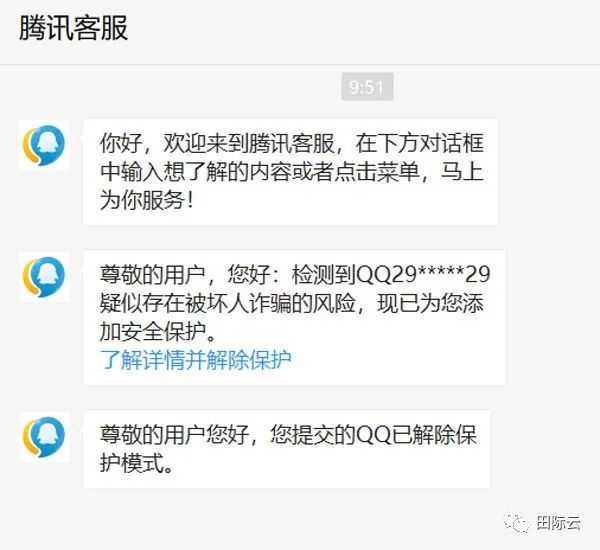
Task: Click the 9:51 timestamp label
Action: click(367, 86)
